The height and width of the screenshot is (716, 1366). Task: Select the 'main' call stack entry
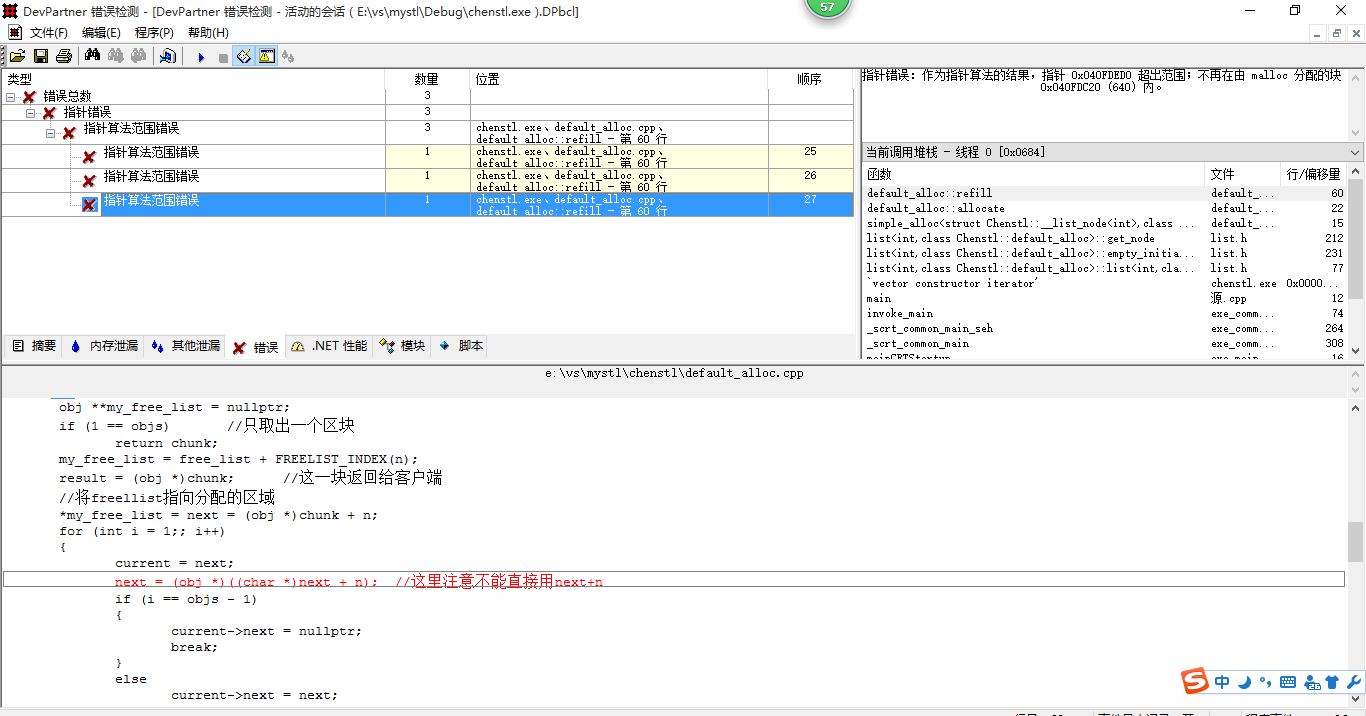point(1104,298)
